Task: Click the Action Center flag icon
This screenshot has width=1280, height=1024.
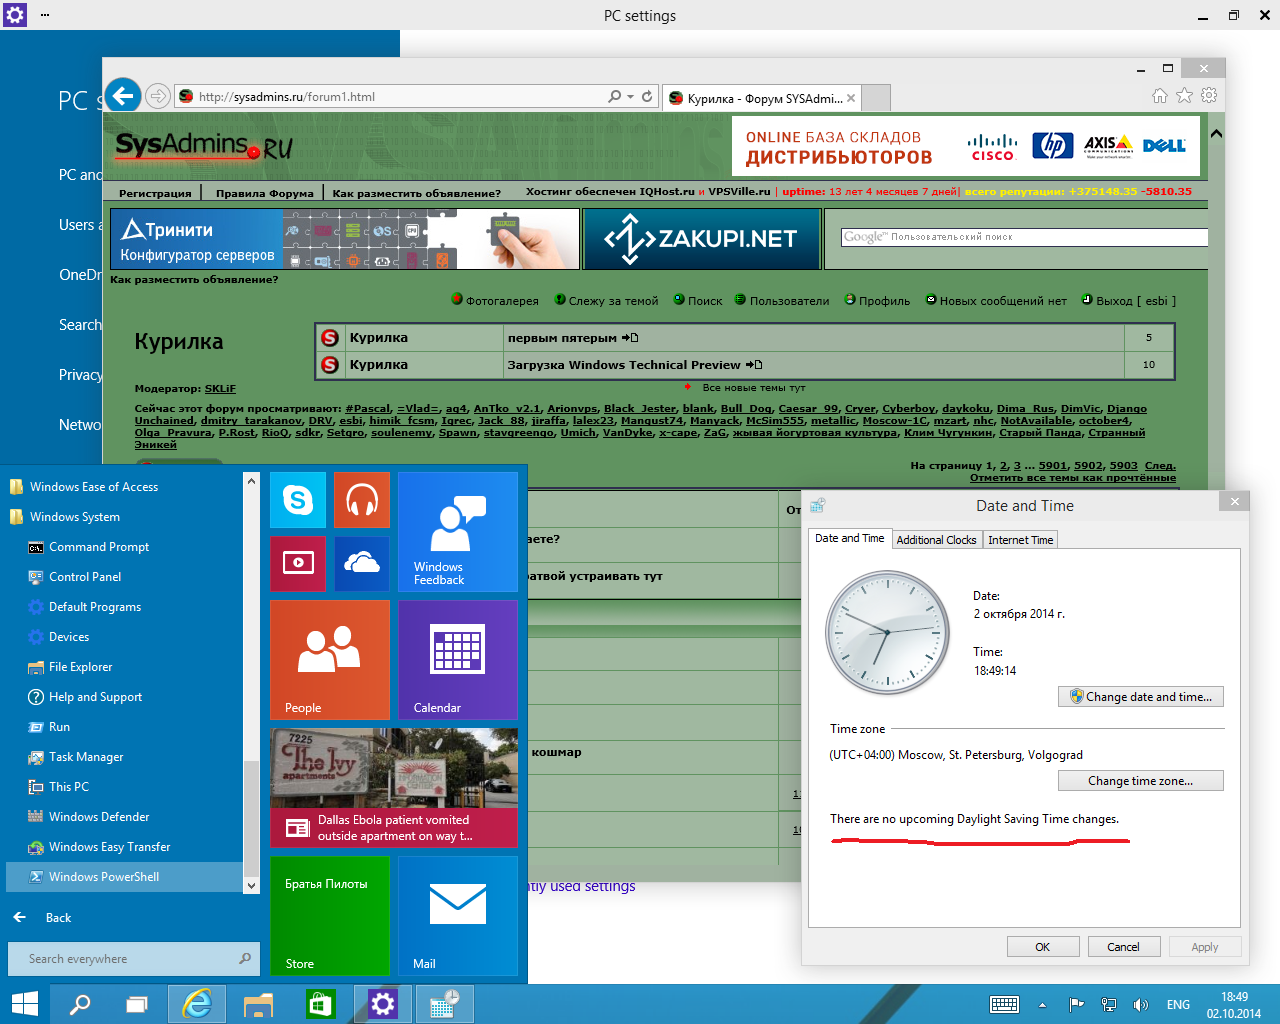Action: 1076,1005
